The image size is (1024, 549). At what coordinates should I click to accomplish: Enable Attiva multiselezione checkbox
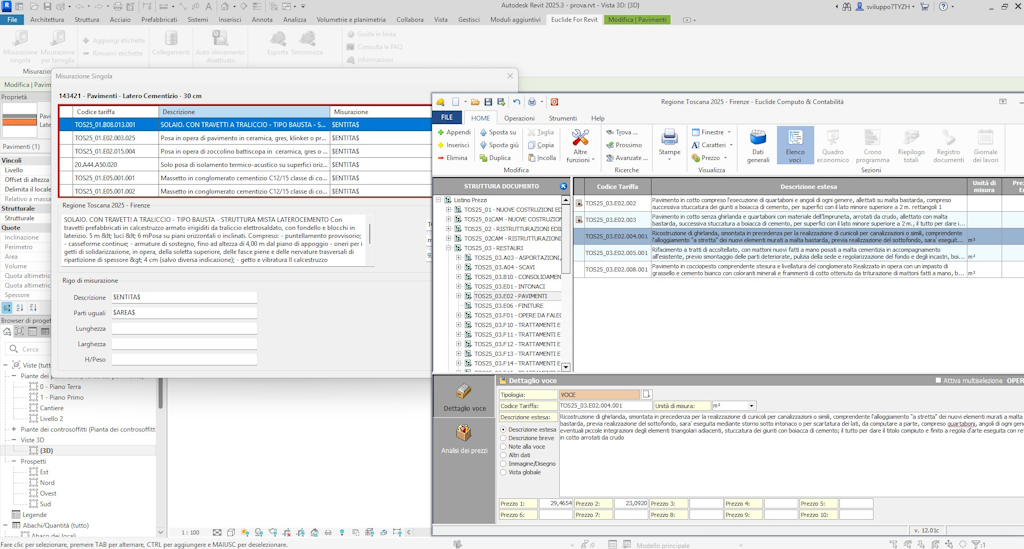[x=938, y=381]
